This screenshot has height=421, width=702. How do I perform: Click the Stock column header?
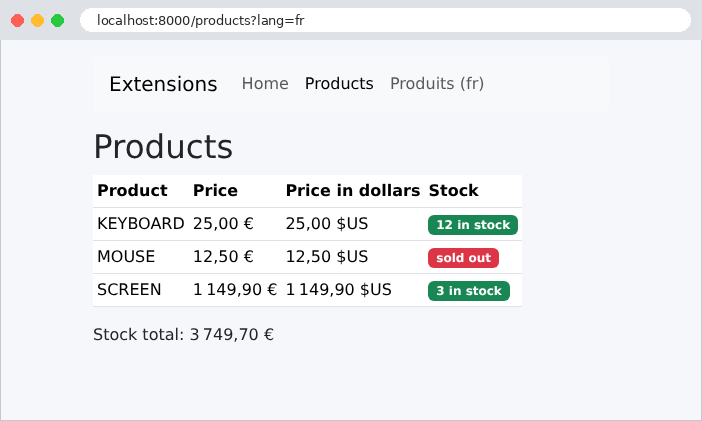473,191
